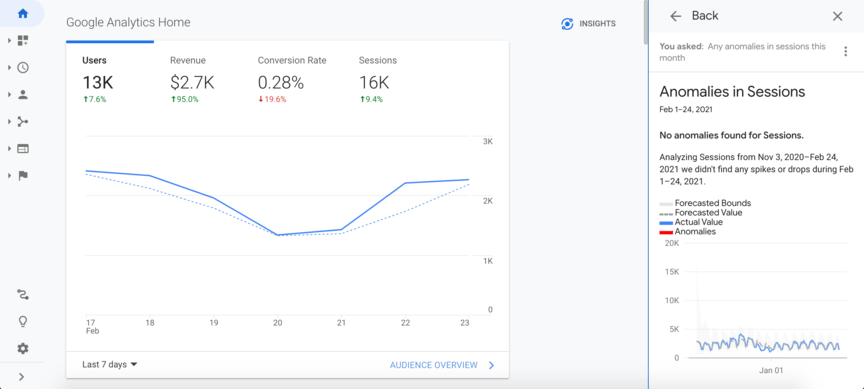The height and width of the screenshot is (389, 864).
Task: Open the Audience person icon
Action: click(23, 94)
